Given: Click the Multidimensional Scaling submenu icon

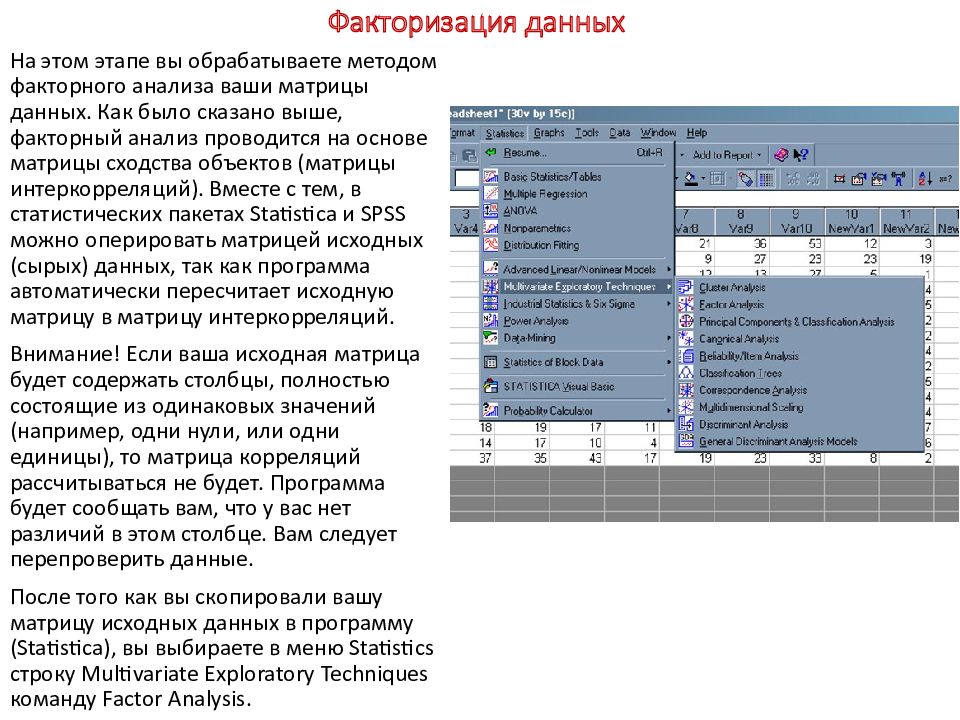Looking at the screenshot, I should pos(686,407).
